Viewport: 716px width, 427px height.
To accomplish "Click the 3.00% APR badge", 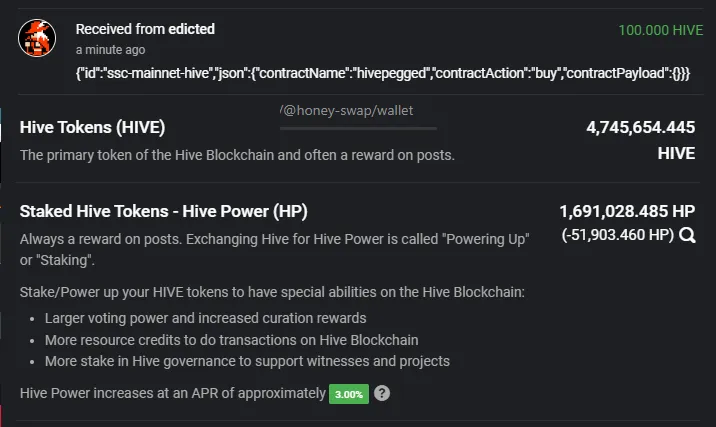I will [x=349, y=394].
